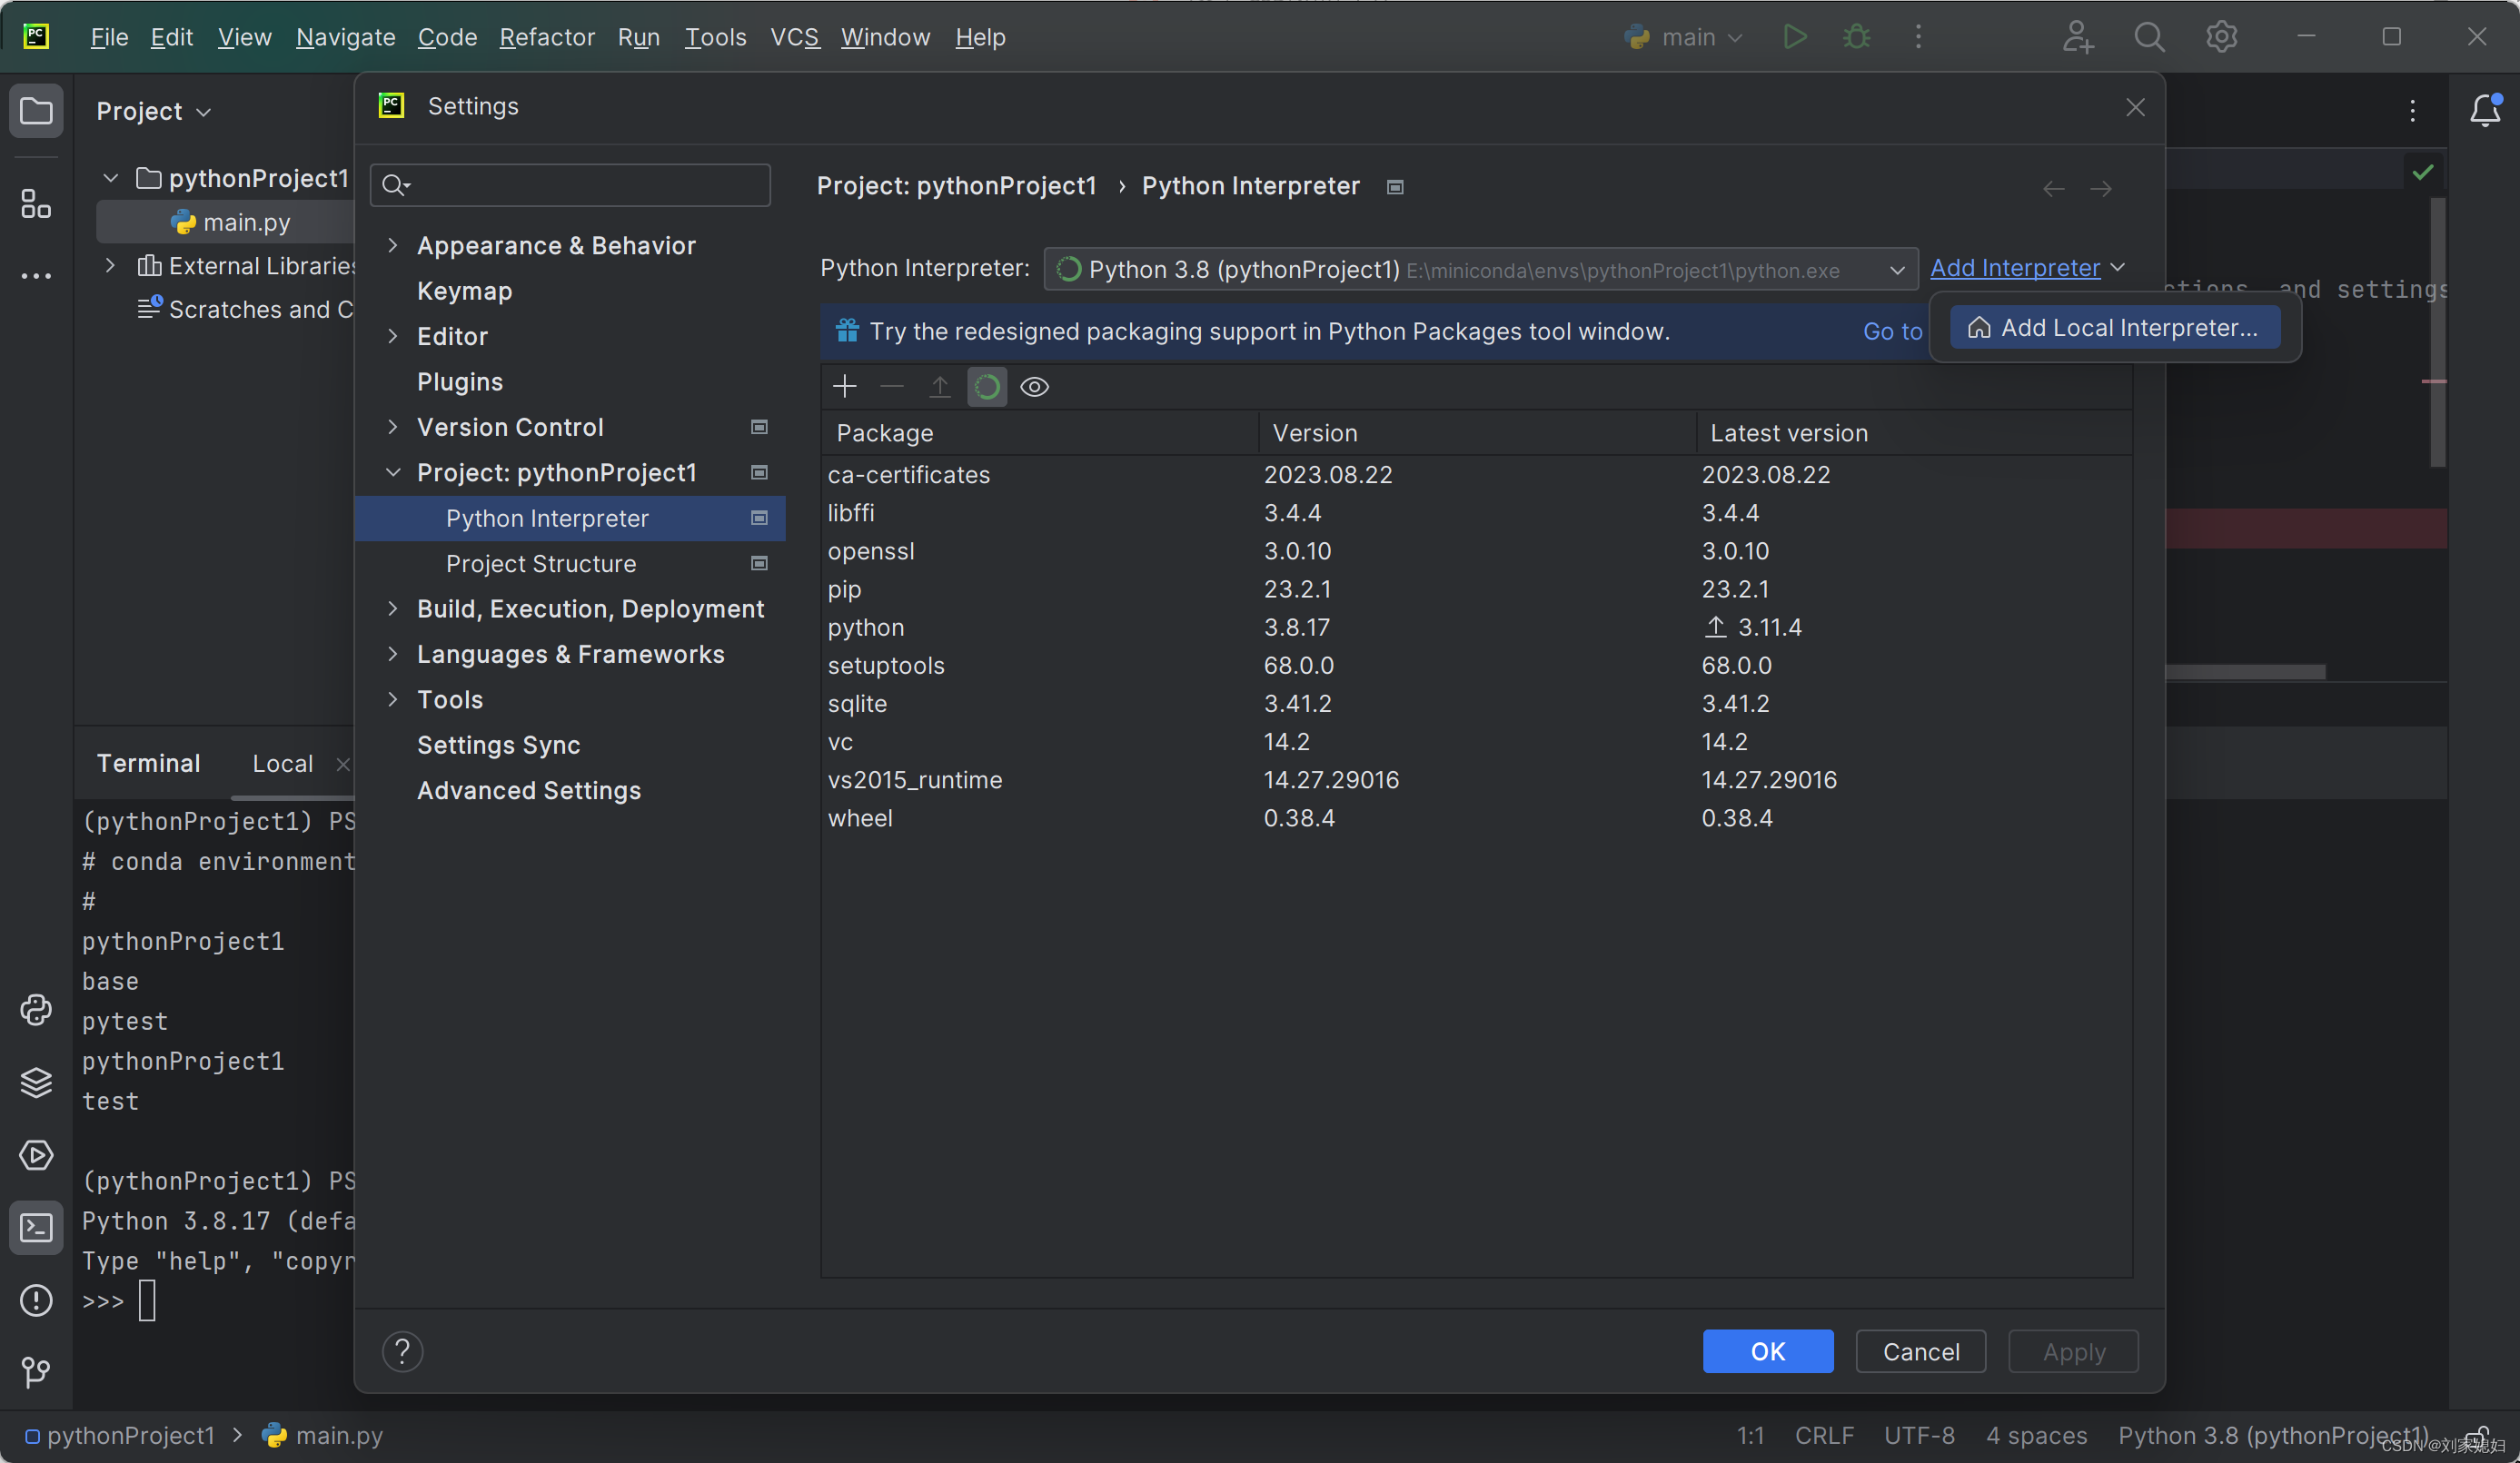
Task: Click the Settings help question mark button
Action: [402, 1352]
